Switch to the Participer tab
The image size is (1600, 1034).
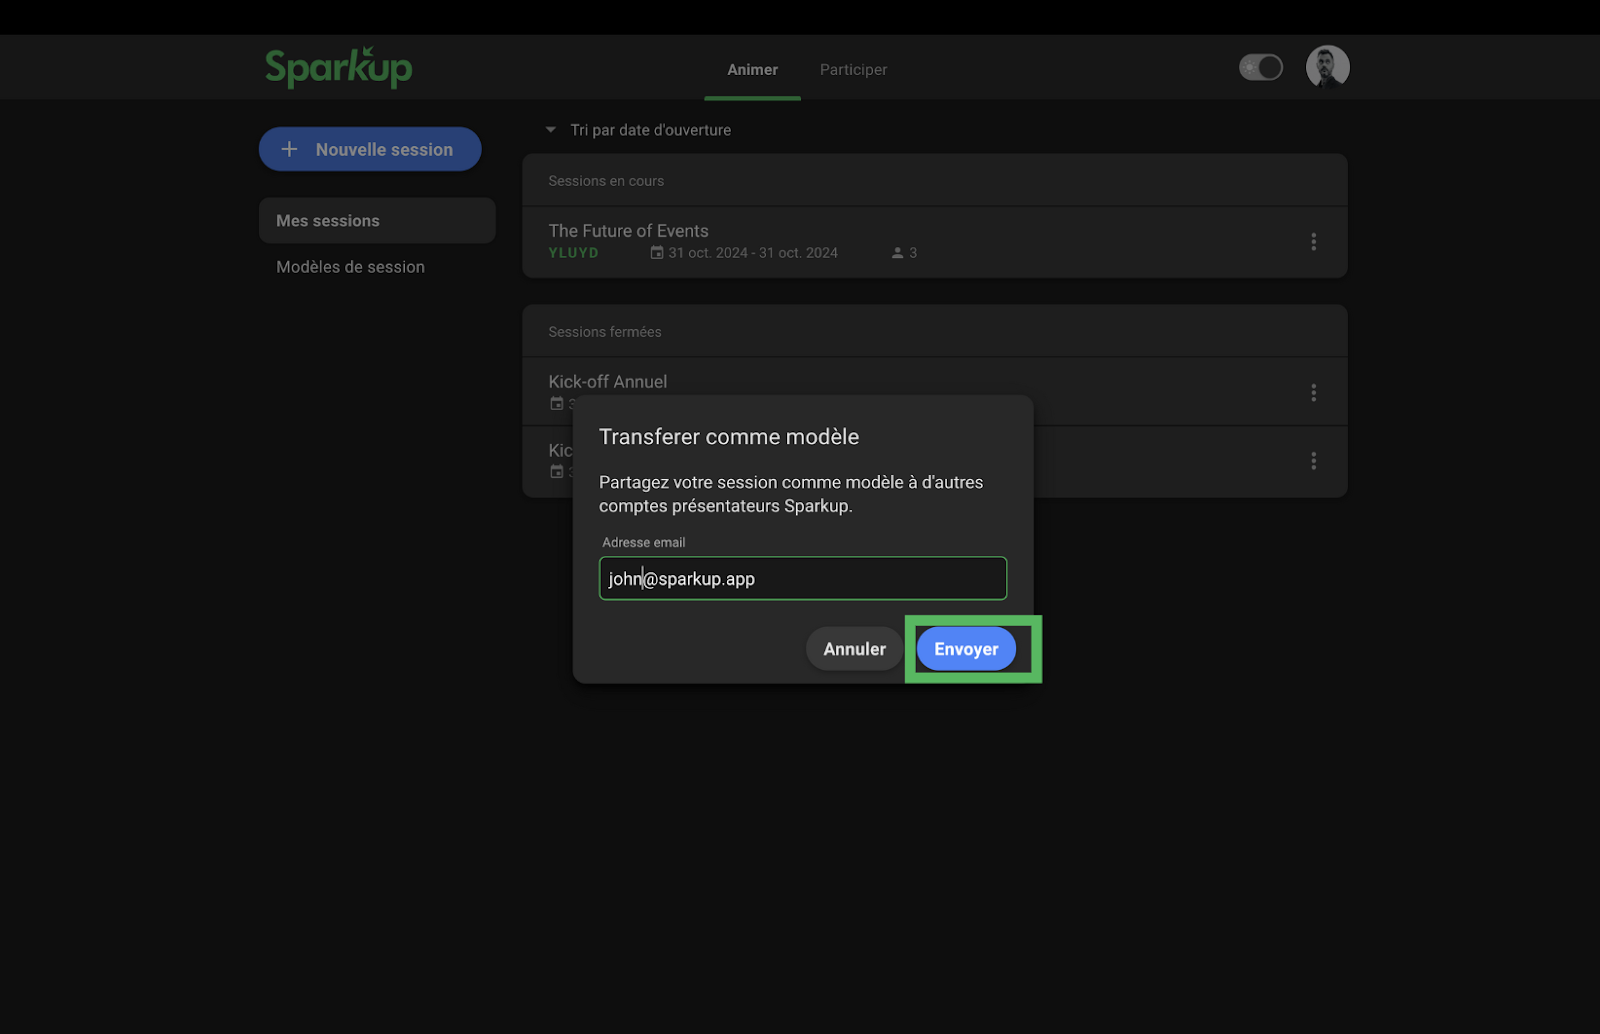pos(853,70)
